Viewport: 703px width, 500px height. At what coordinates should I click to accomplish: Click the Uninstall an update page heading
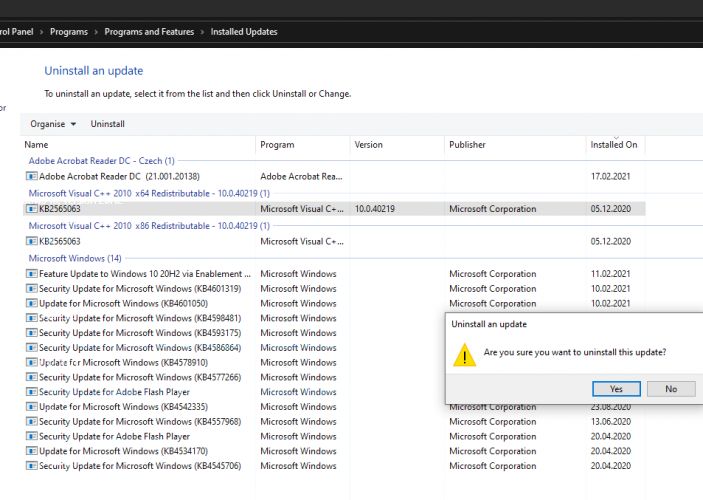pyautogui.click(x=94, y=71)
